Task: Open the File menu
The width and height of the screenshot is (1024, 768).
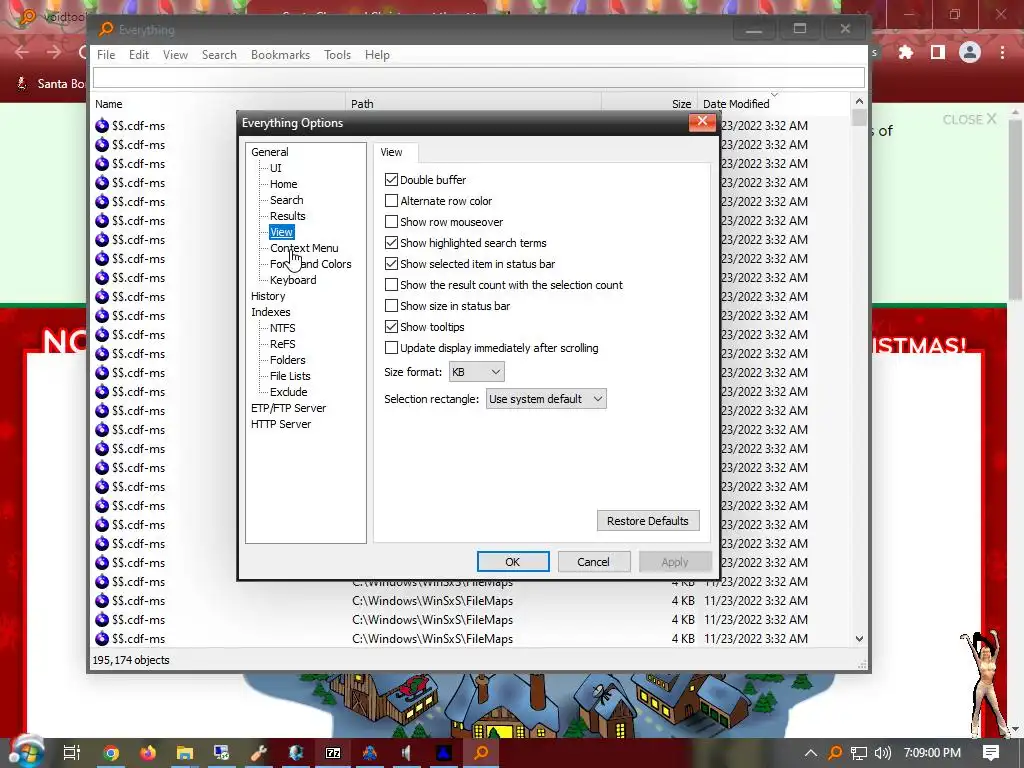Action: pos(106,55)
